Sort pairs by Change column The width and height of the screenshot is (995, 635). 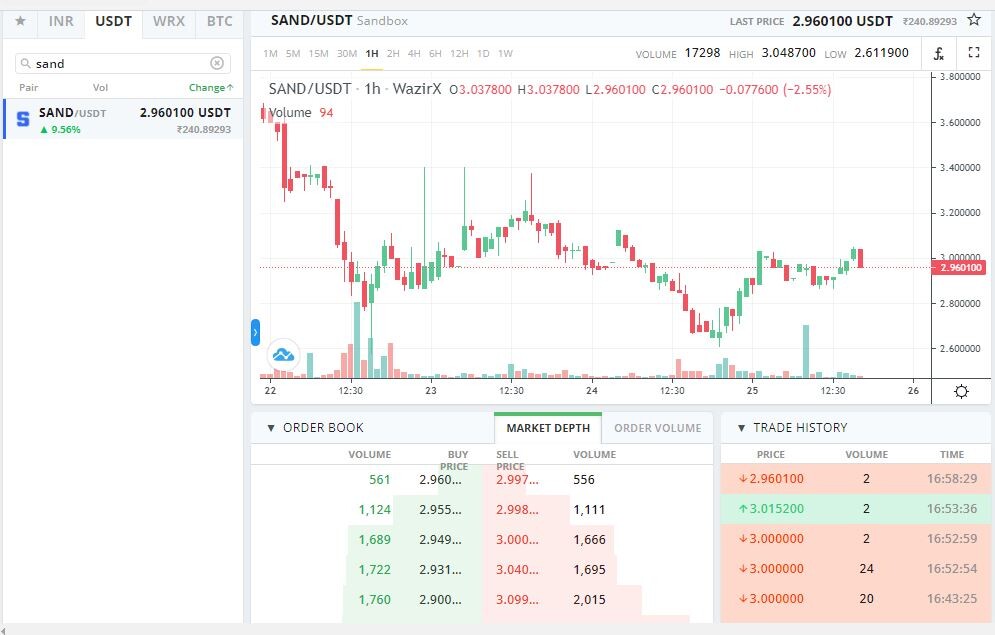211,88
